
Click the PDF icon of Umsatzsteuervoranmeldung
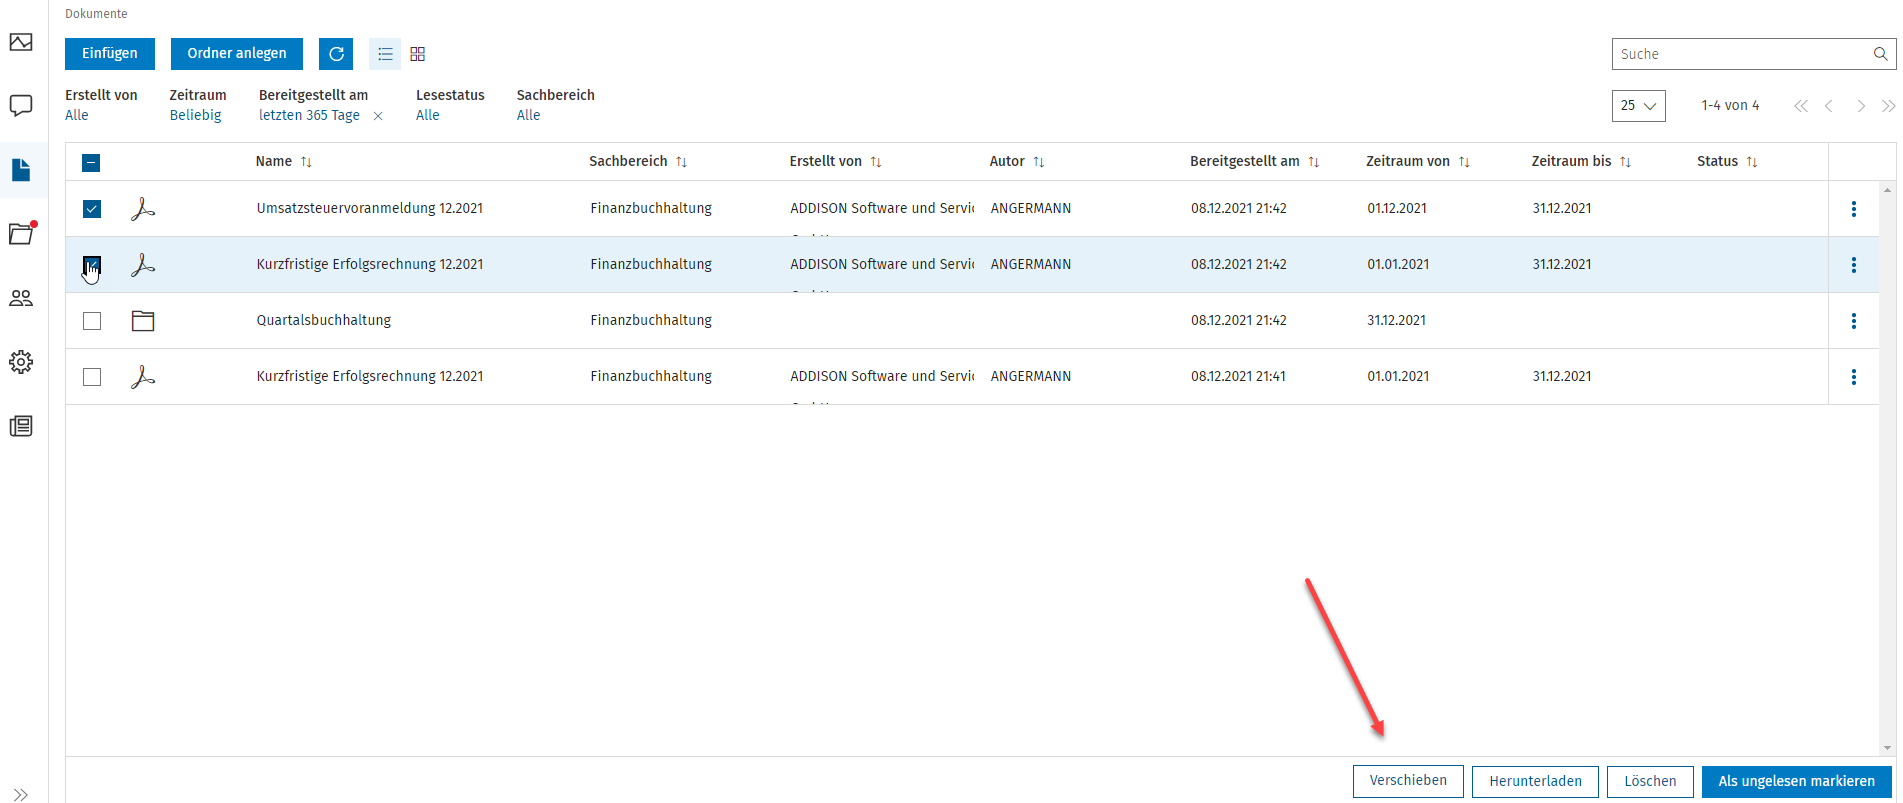click(x=143, y=209)
